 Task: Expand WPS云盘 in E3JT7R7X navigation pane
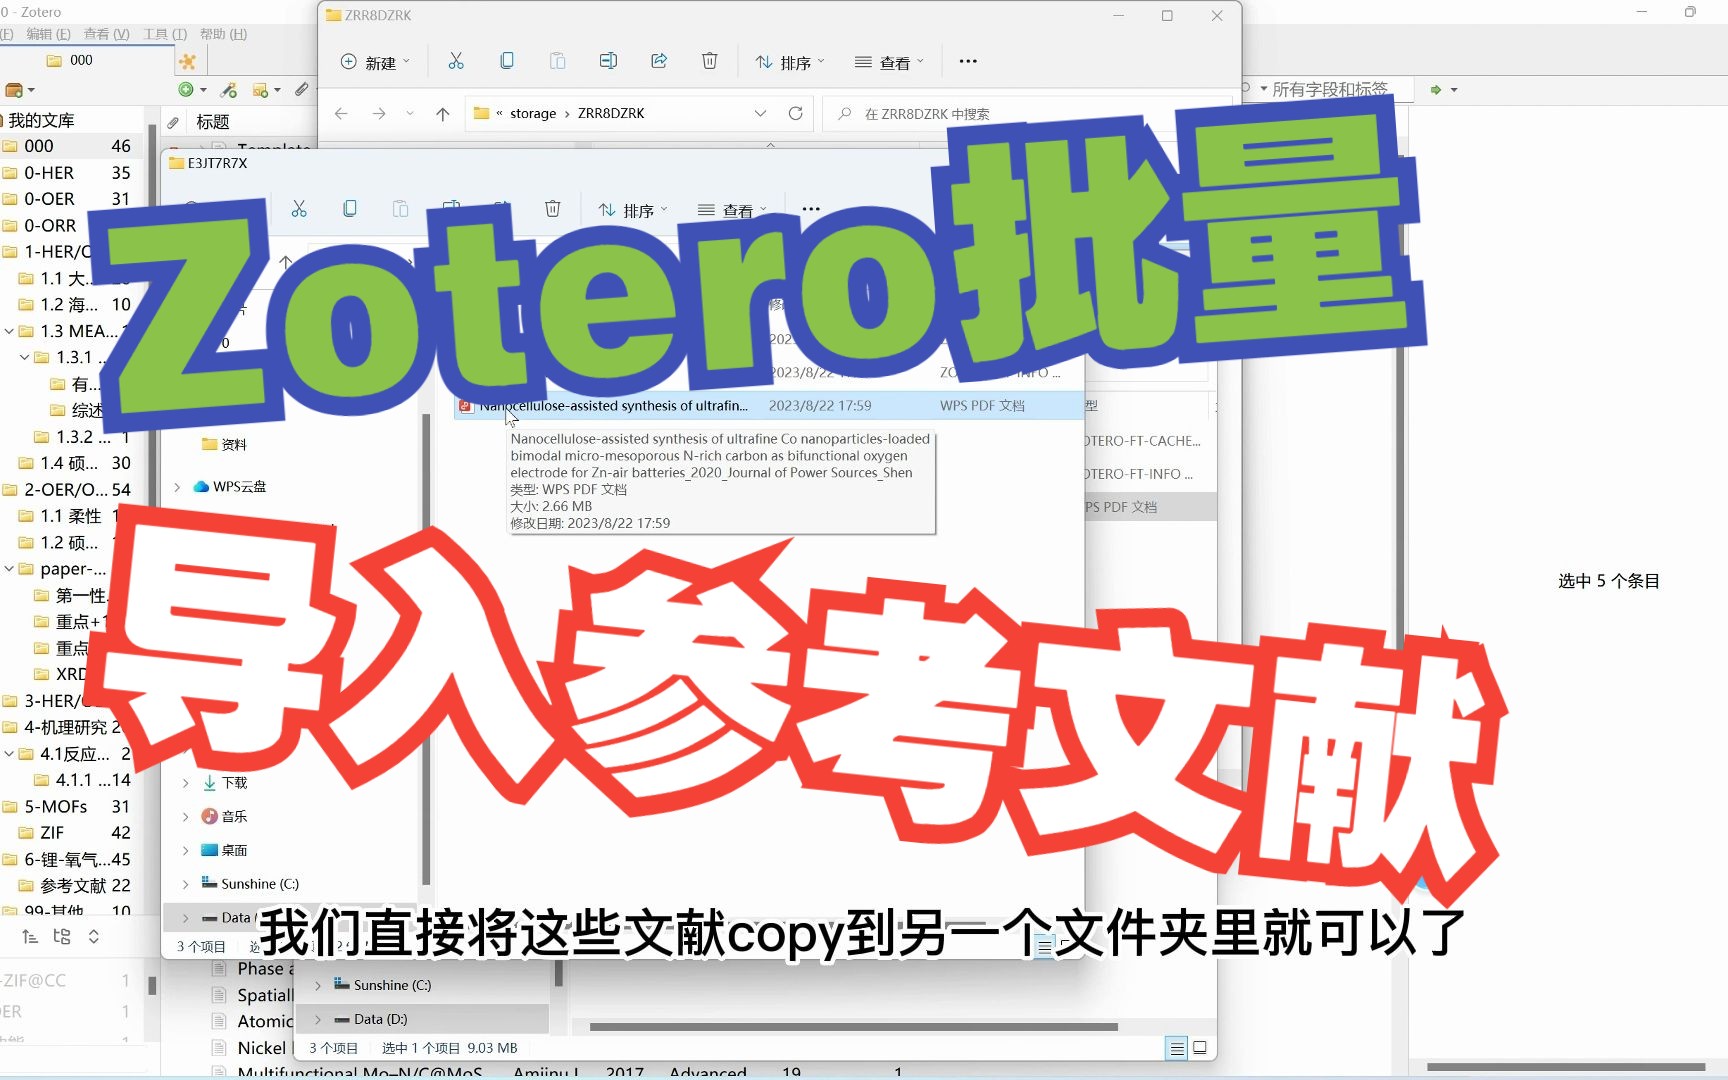click(178, 487)
